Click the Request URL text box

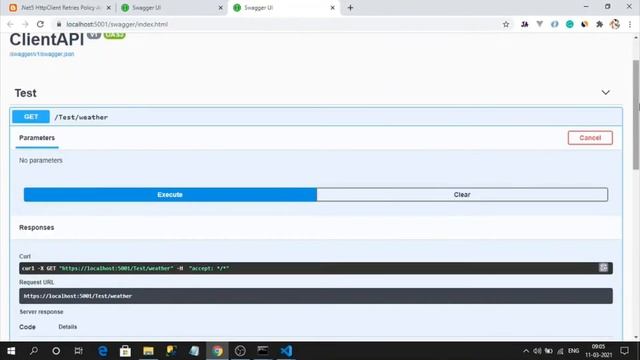pyautogui.click(x=316, y=296)
